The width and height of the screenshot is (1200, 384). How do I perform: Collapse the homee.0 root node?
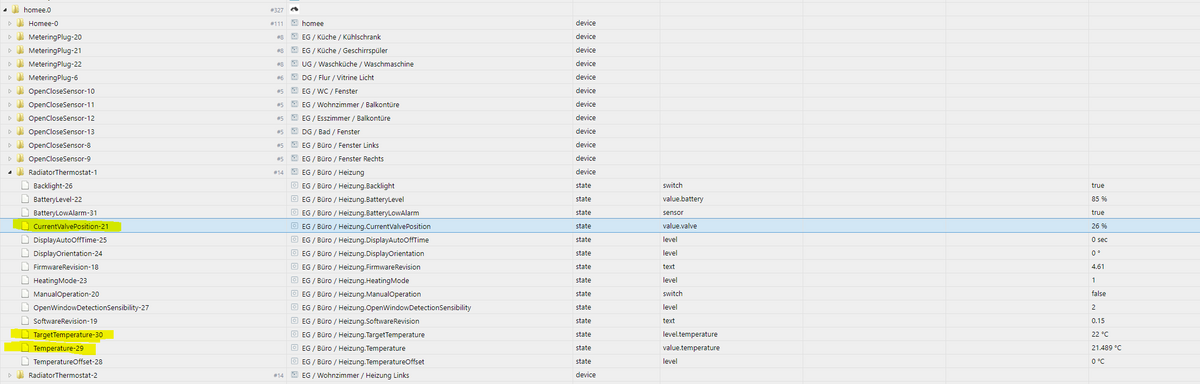tap(4, 9)
